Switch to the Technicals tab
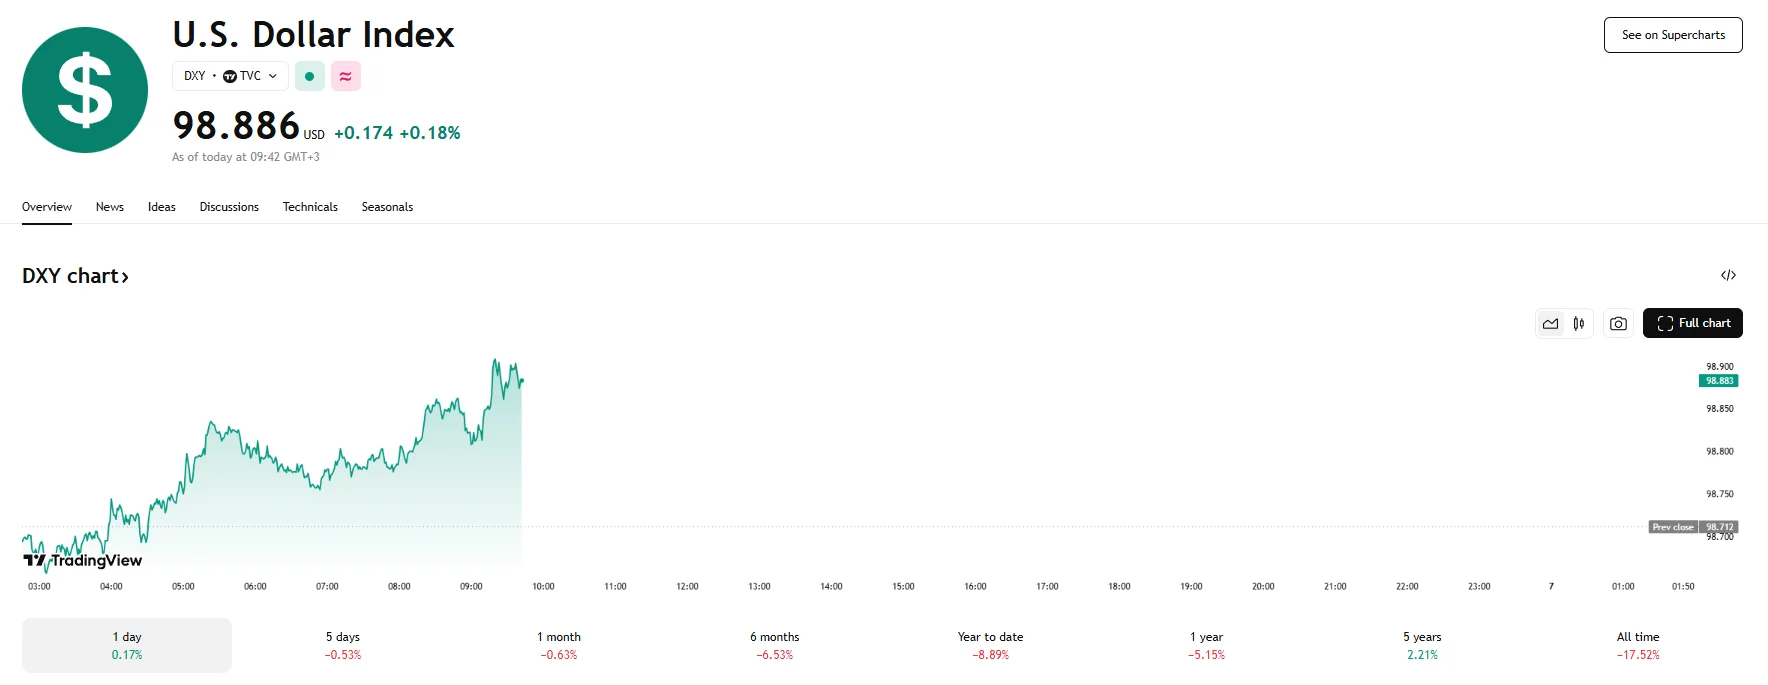This screenshot has width=1768, height=685. coord(310,207)
